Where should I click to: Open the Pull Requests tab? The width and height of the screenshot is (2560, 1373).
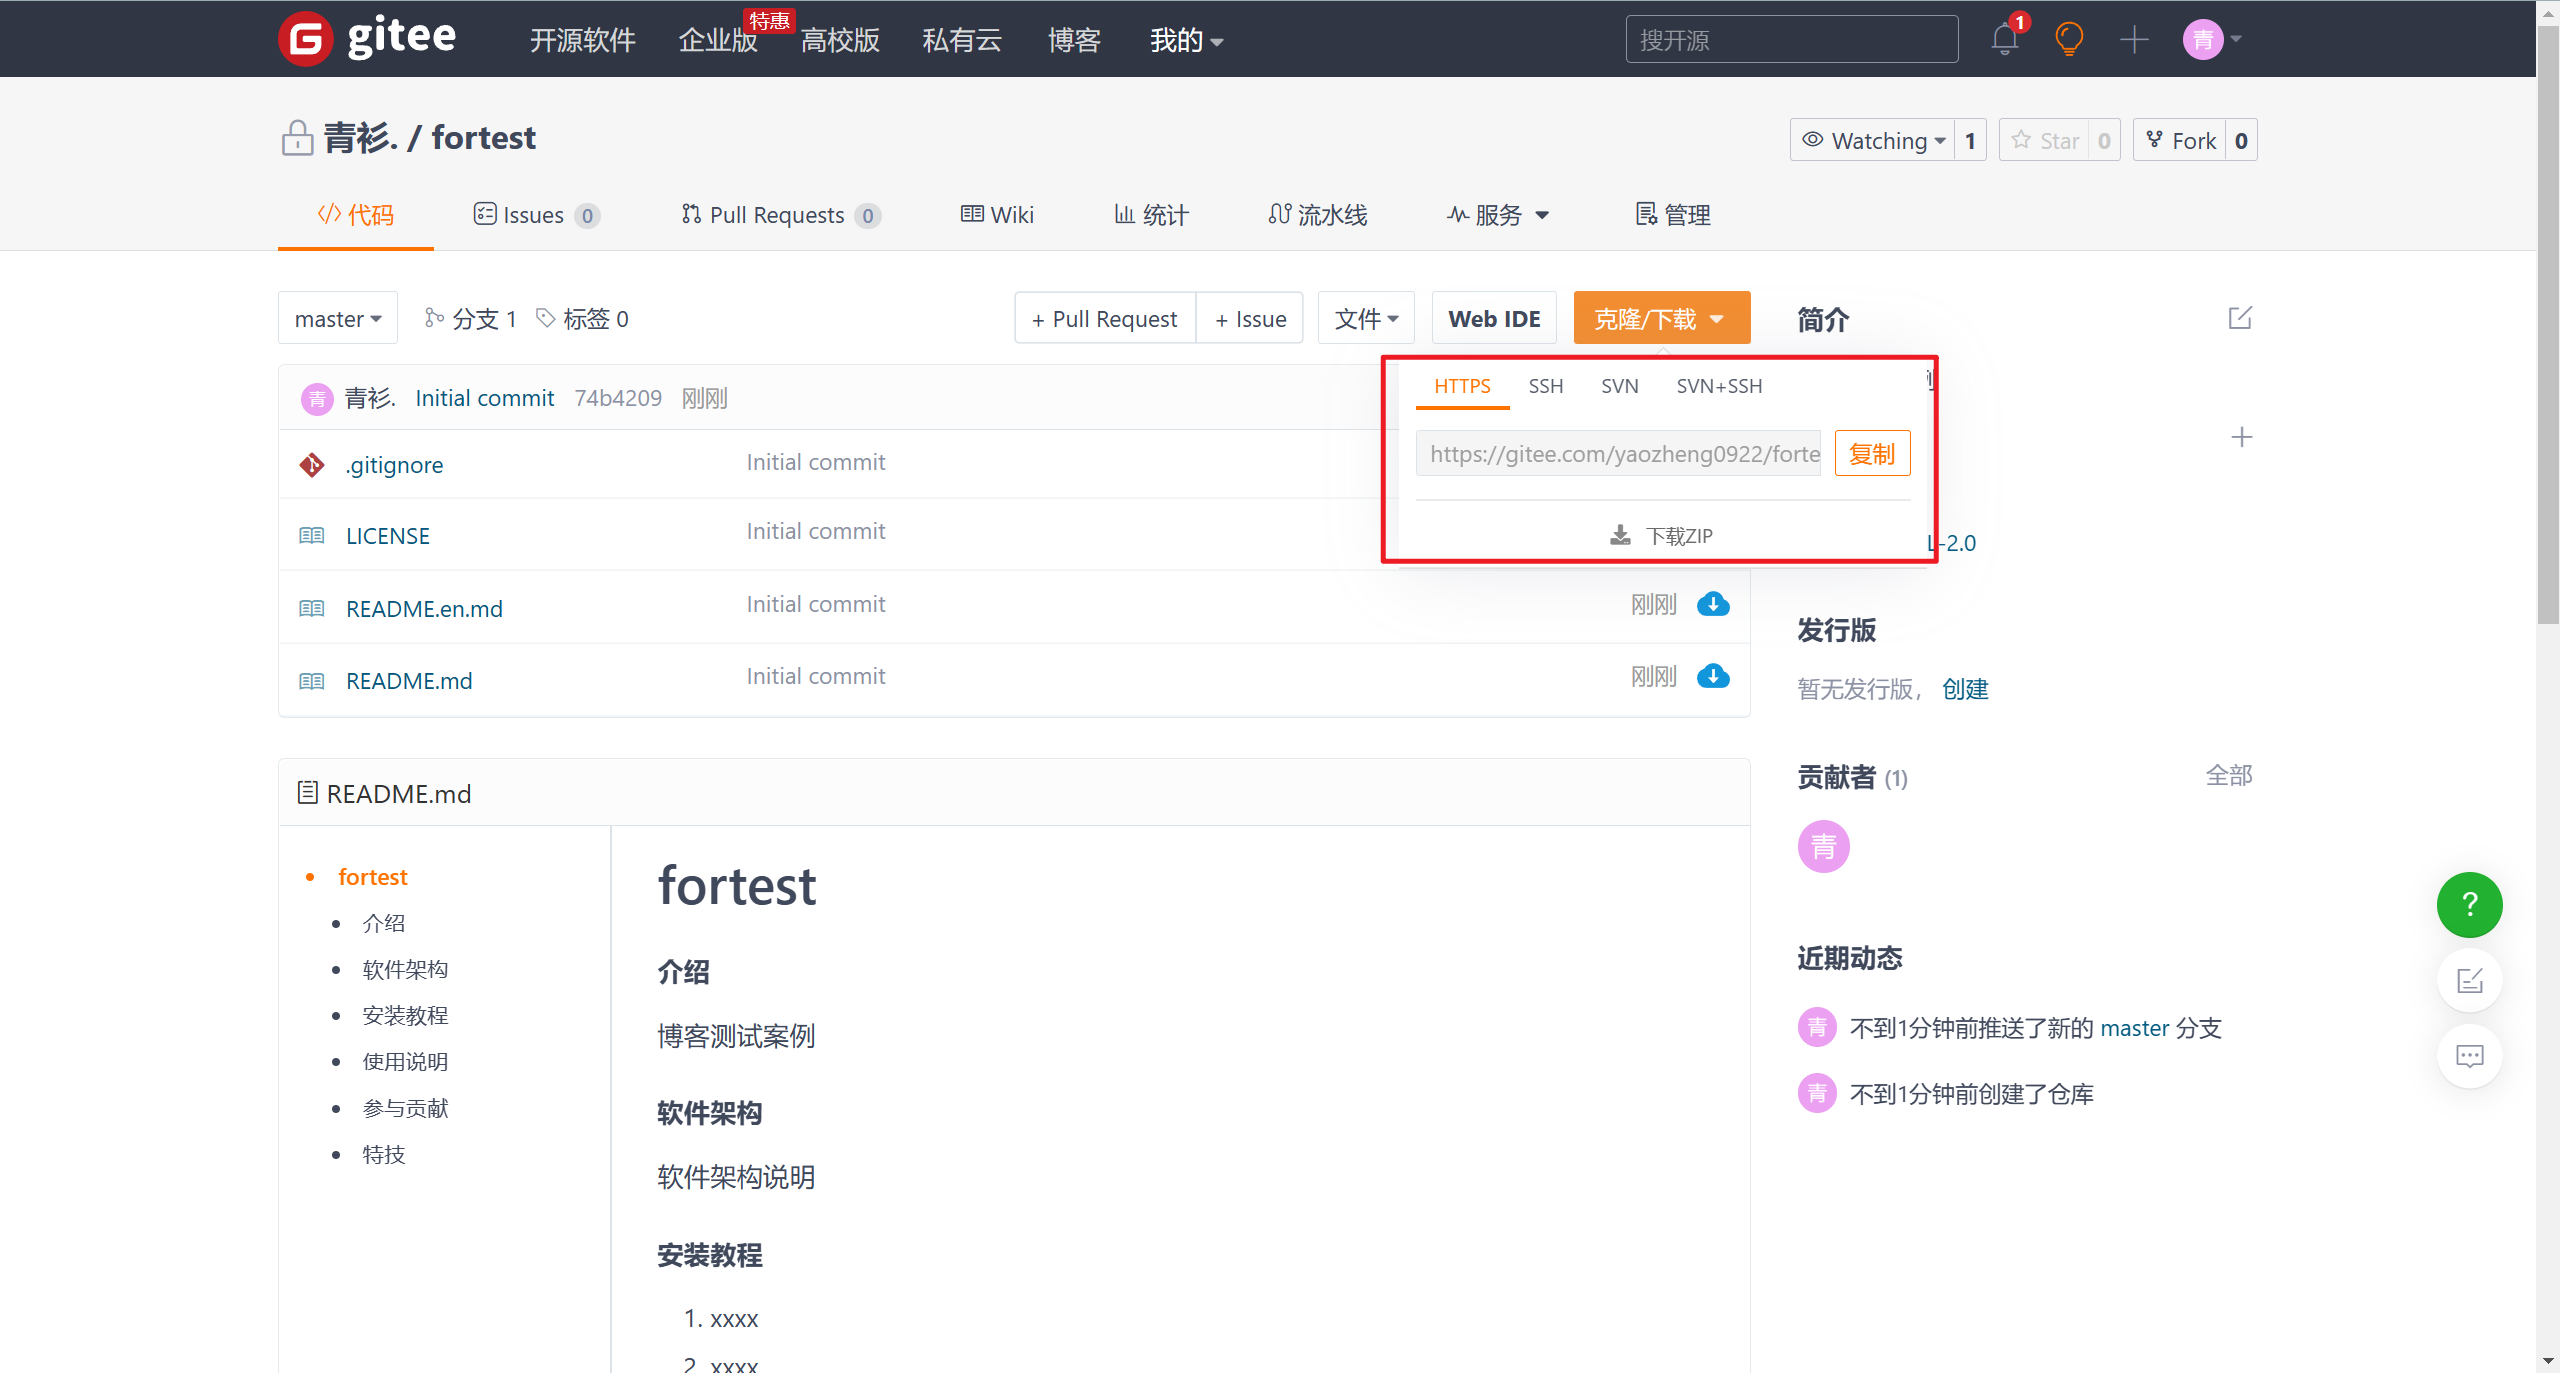779,215
